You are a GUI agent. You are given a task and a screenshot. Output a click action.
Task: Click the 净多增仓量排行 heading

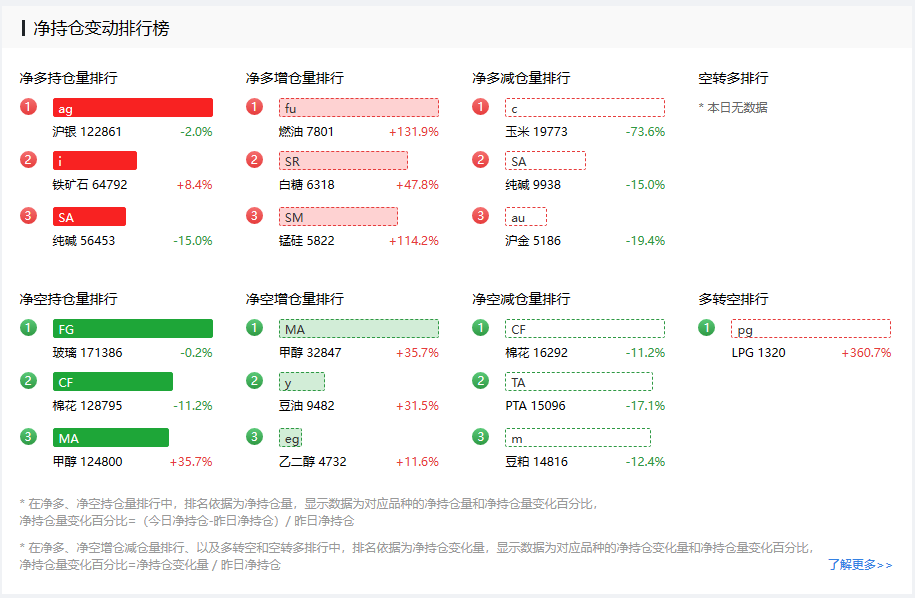click(295, 78)
